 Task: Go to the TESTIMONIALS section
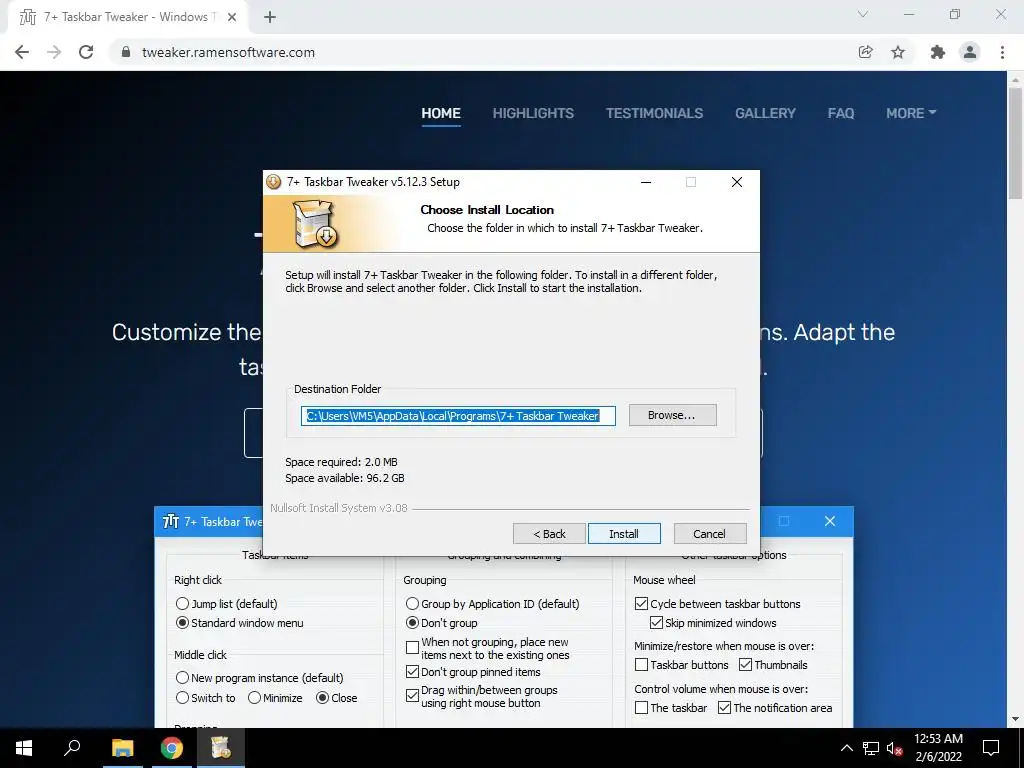(x=654, y=114)
